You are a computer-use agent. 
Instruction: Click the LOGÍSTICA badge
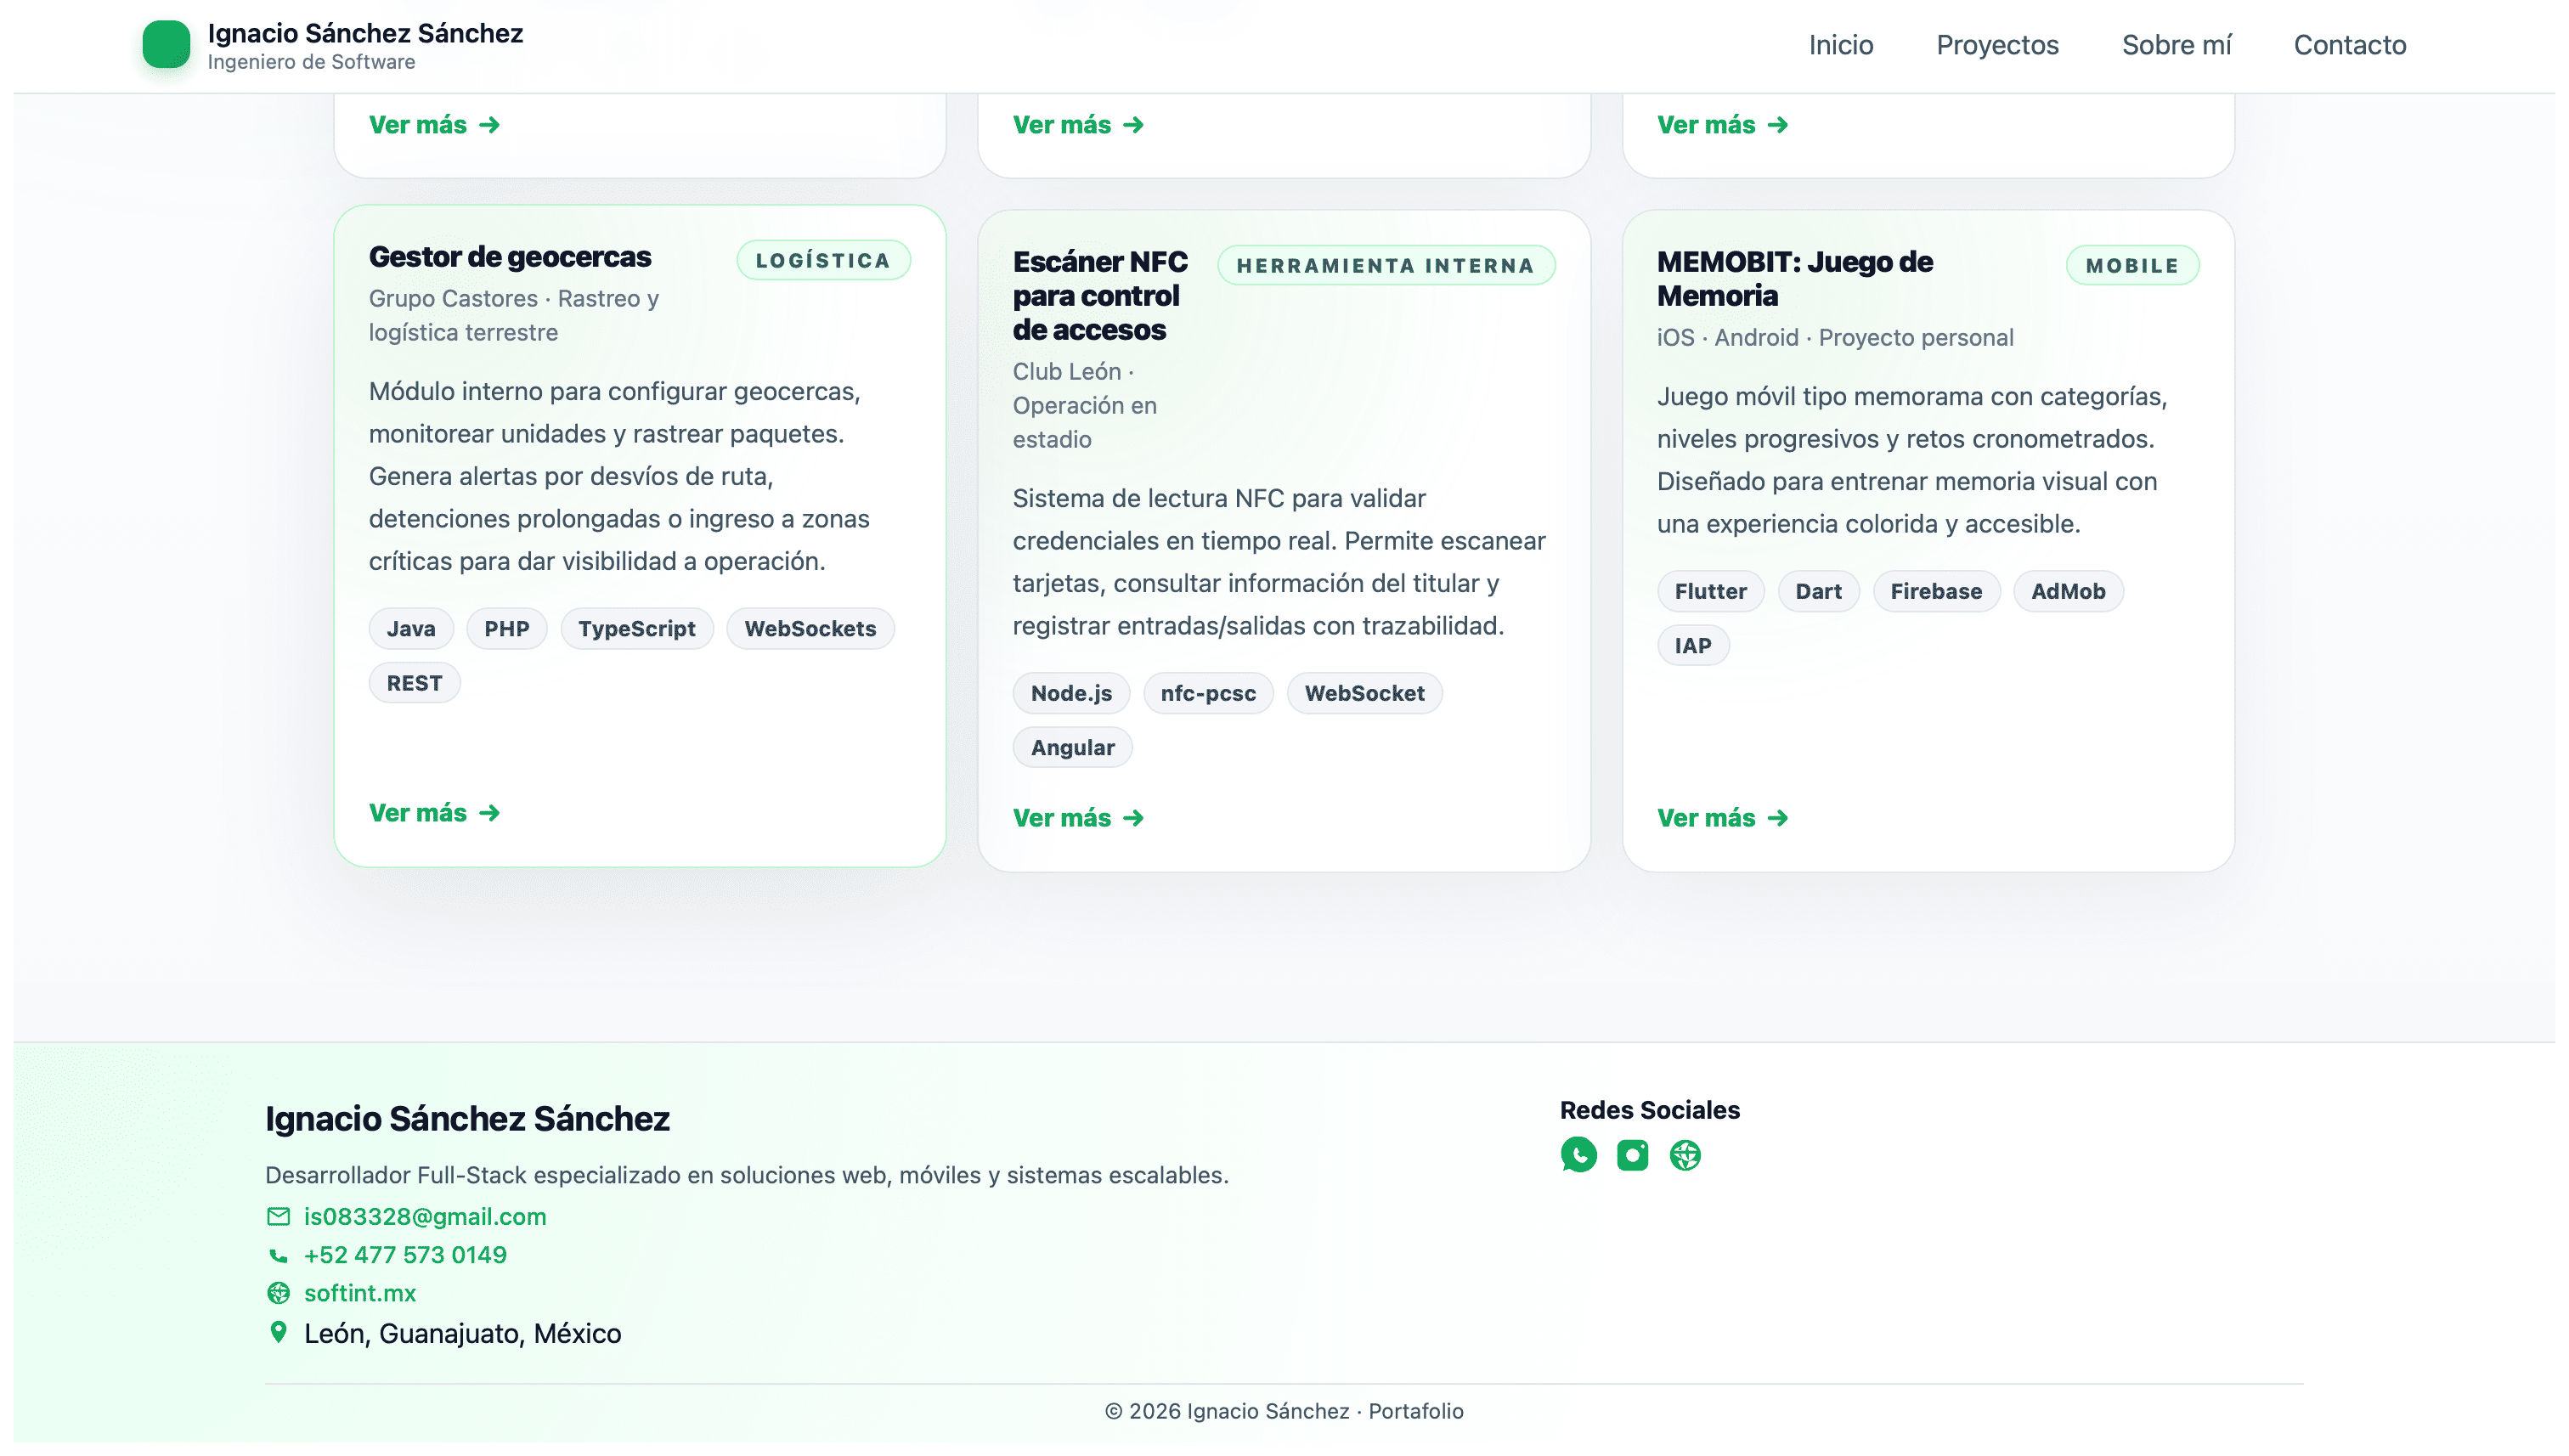click(823, 260)
